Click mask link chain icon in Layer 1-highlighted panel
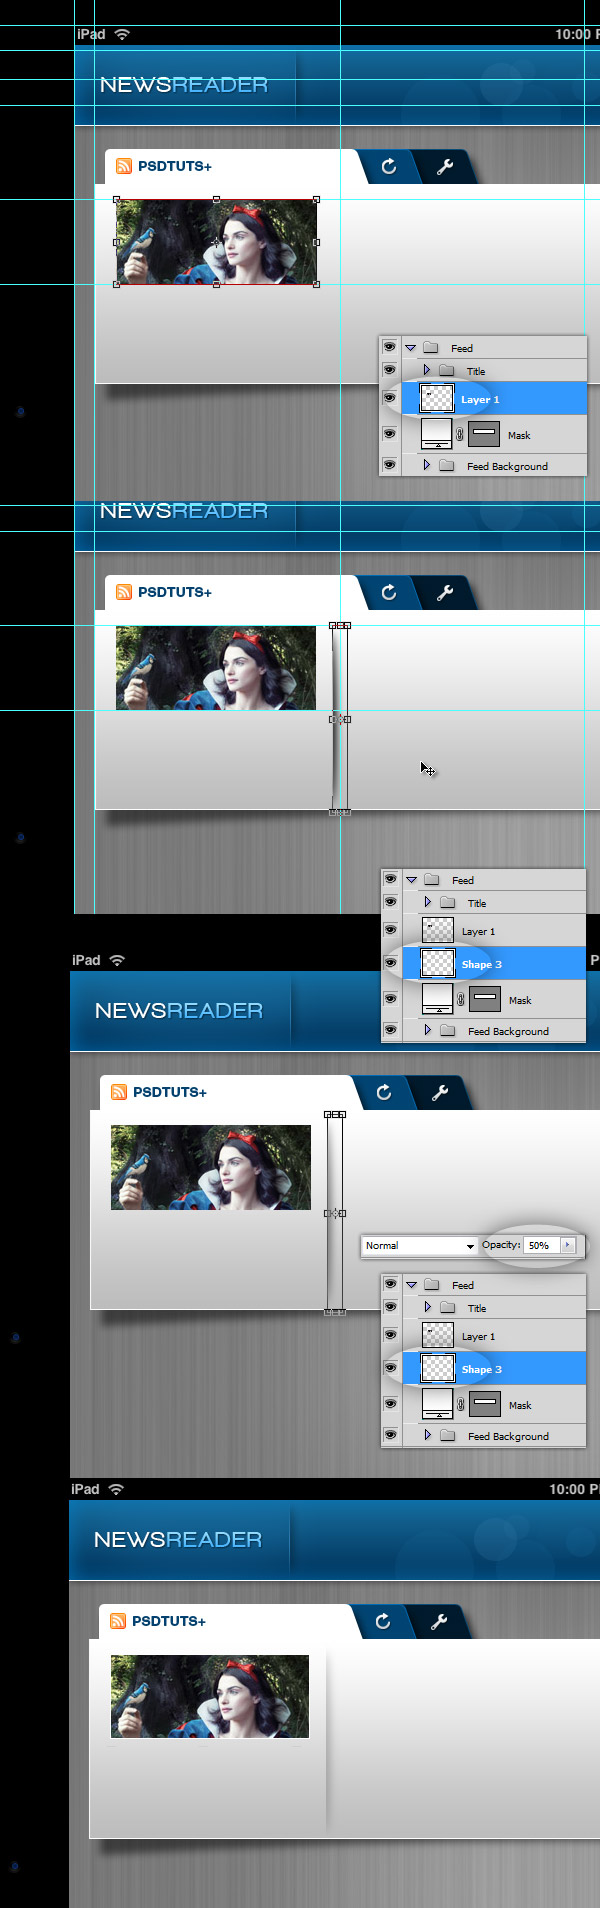The height and width of the screenshot is (1908, 600). pos(460,435)
